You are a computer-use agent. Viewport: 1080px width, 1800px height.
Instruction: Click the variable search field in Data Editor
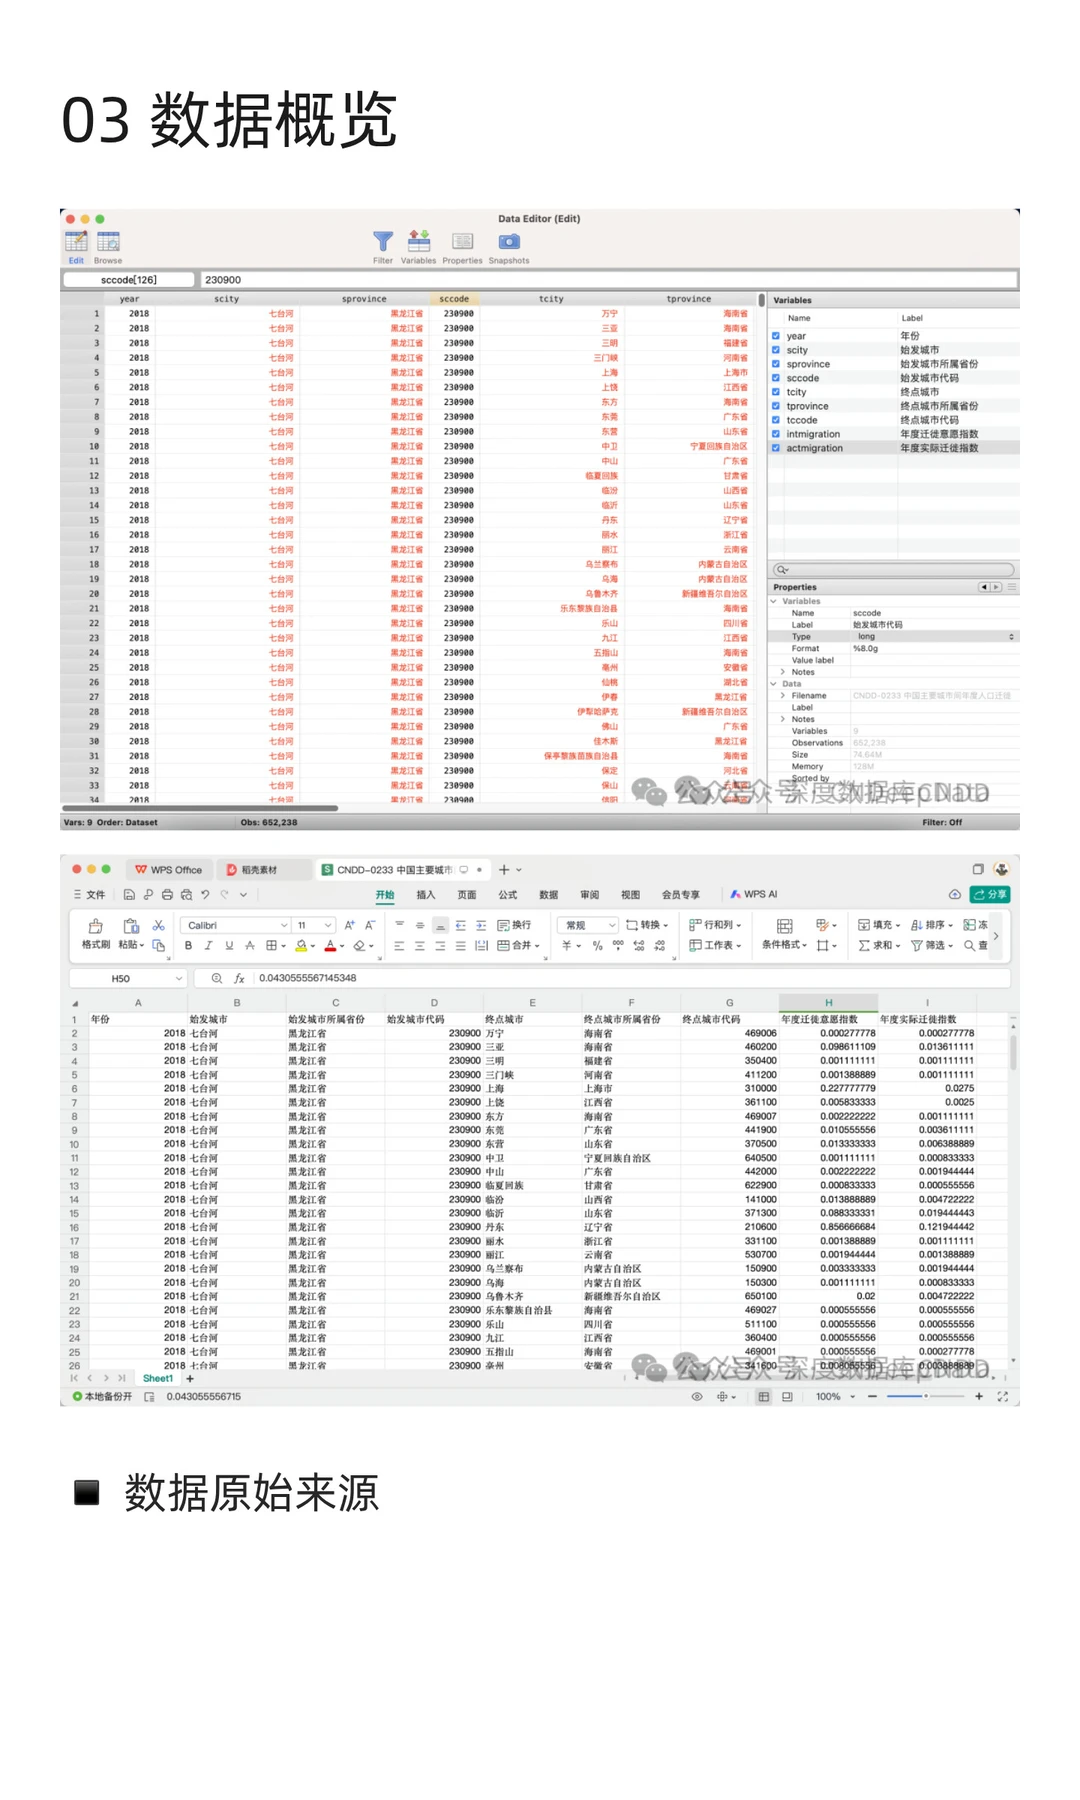pyautogui.click(x=894, y=569)
